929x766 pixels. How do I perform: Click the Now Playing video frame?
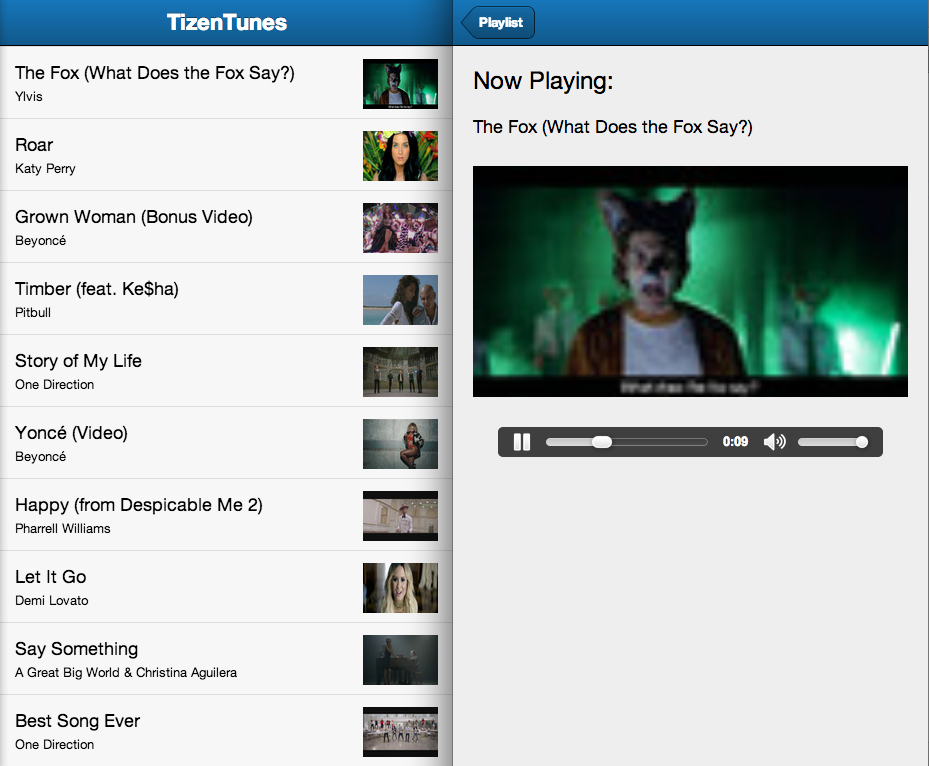[x=690, y=281]
